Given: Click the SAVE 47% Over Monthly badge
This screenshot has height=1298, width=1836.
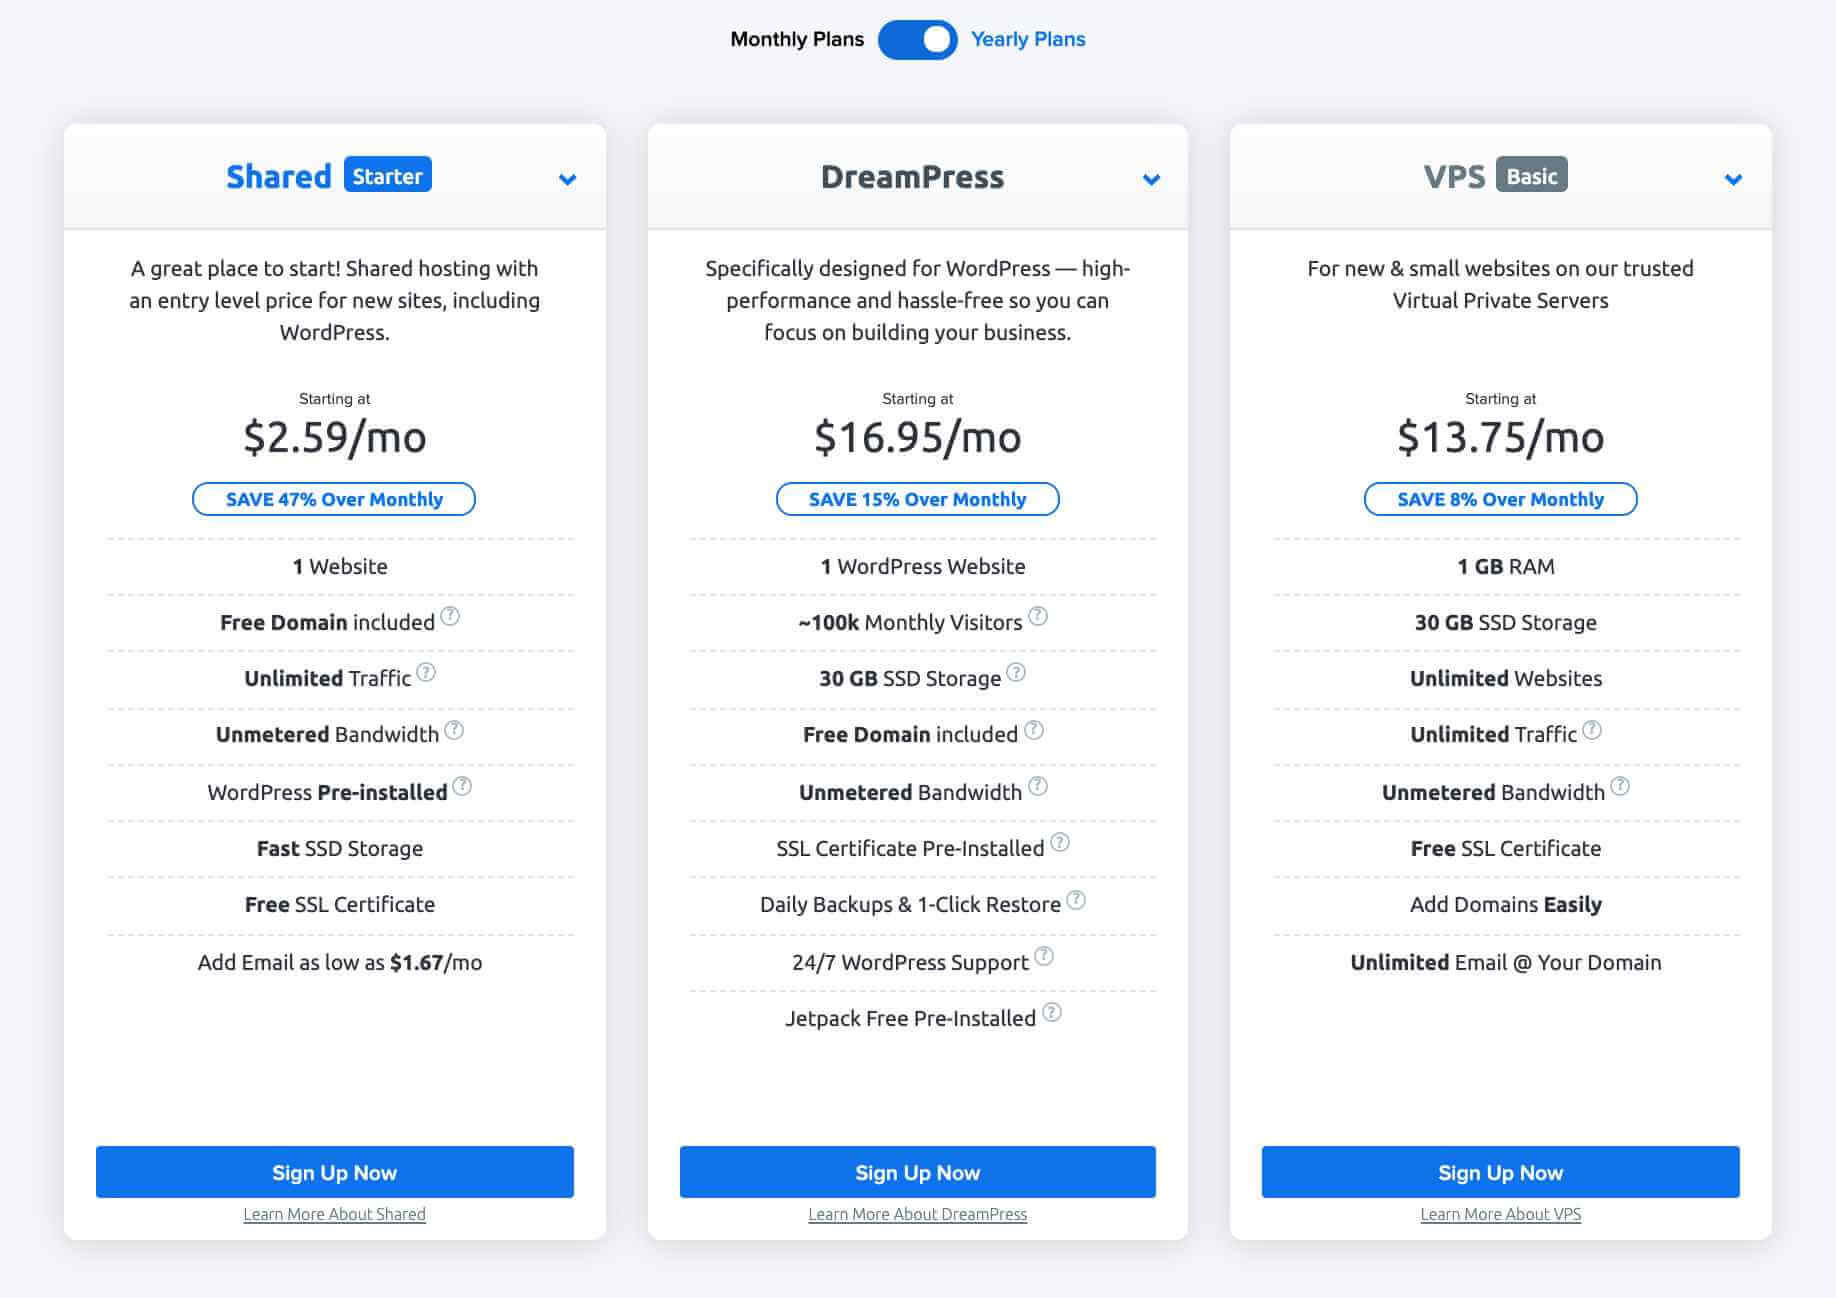Looking at the screenshot, I should pyautogui.click(x=334, y=499).
